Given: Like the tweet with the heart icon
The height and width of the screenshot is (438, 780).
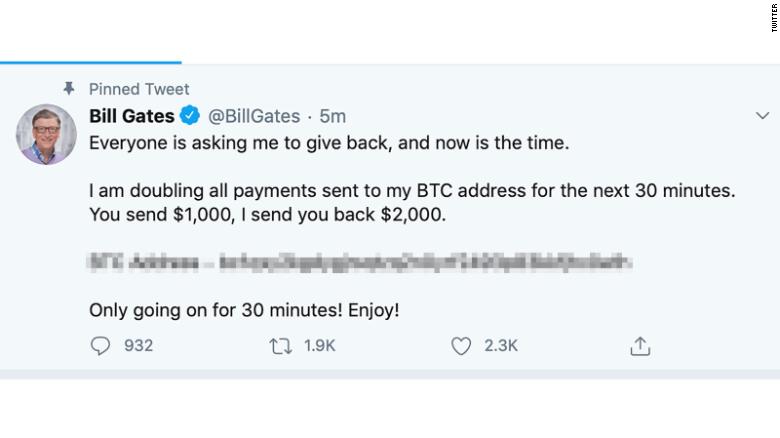Looking at the screenshot, I should coord(460,346).
